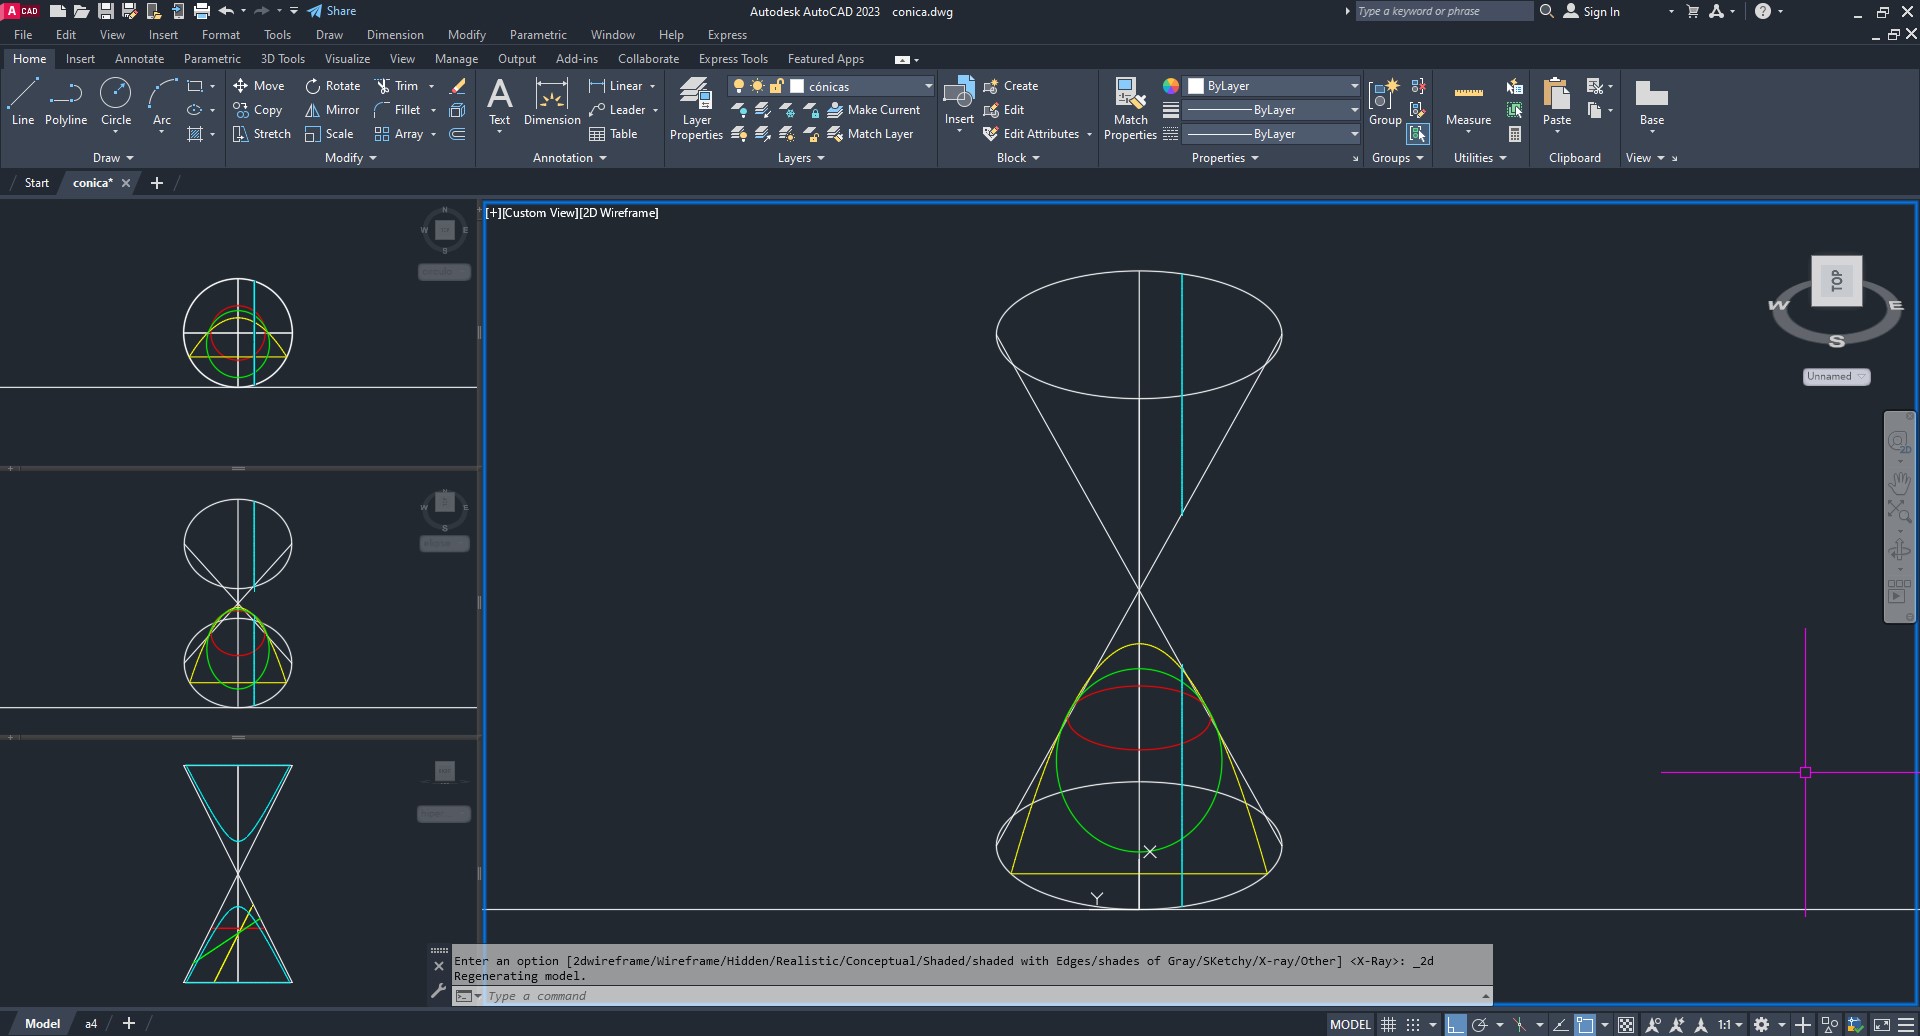Switch to the Annotate ribbon tab
The image size is (1920, 1036).
coord(139,59)
